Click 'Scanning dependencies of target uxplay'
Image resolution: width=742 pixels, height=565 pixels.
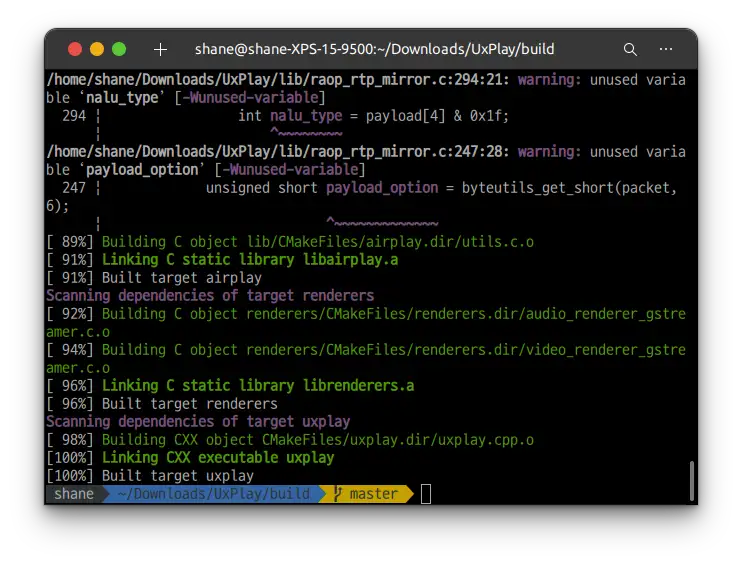[198, 422]
